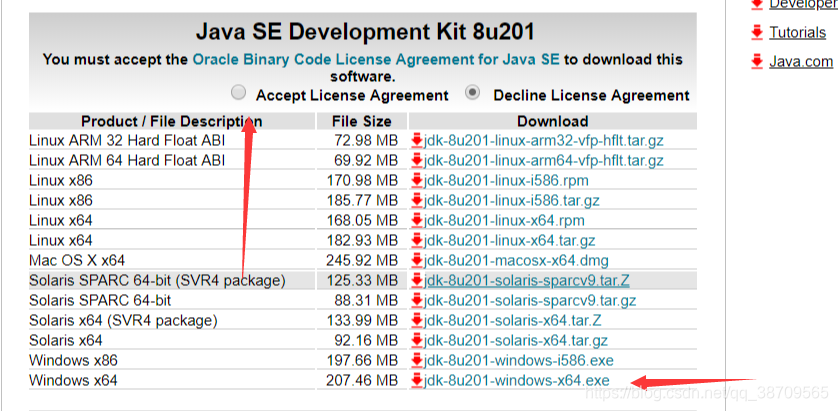Download jdk-8u201-macosx-x64.dmg file
Image resolution: width=838 pixels, height=411 pixels.
coord(516,260)
